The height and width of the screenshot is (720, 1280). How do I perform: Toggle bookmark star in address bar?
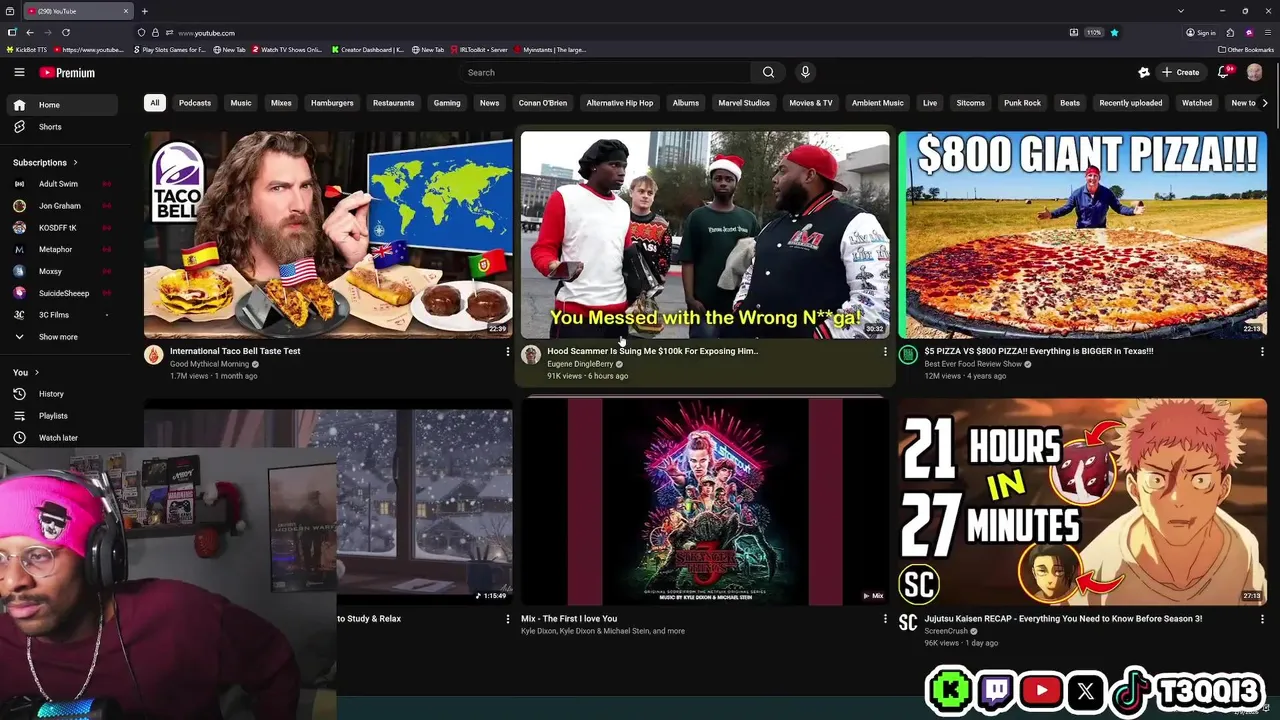point(1114,32)
